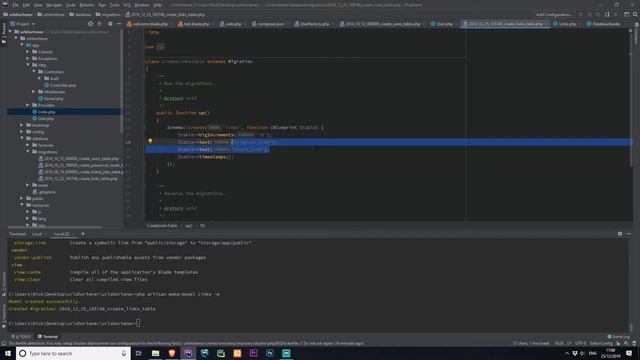Viewport: 640px width, 360px height.
Task: Click expand/collapse all icon in Project header
Action: tap(100, 24)
